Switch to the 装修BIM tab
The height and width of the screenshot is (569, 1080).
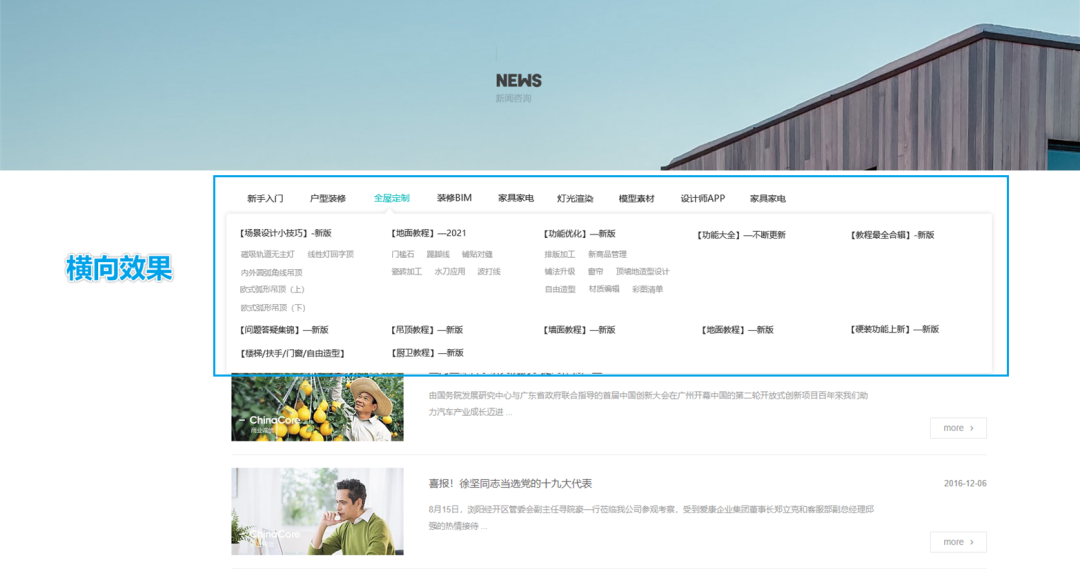click(x=454, y=199)
